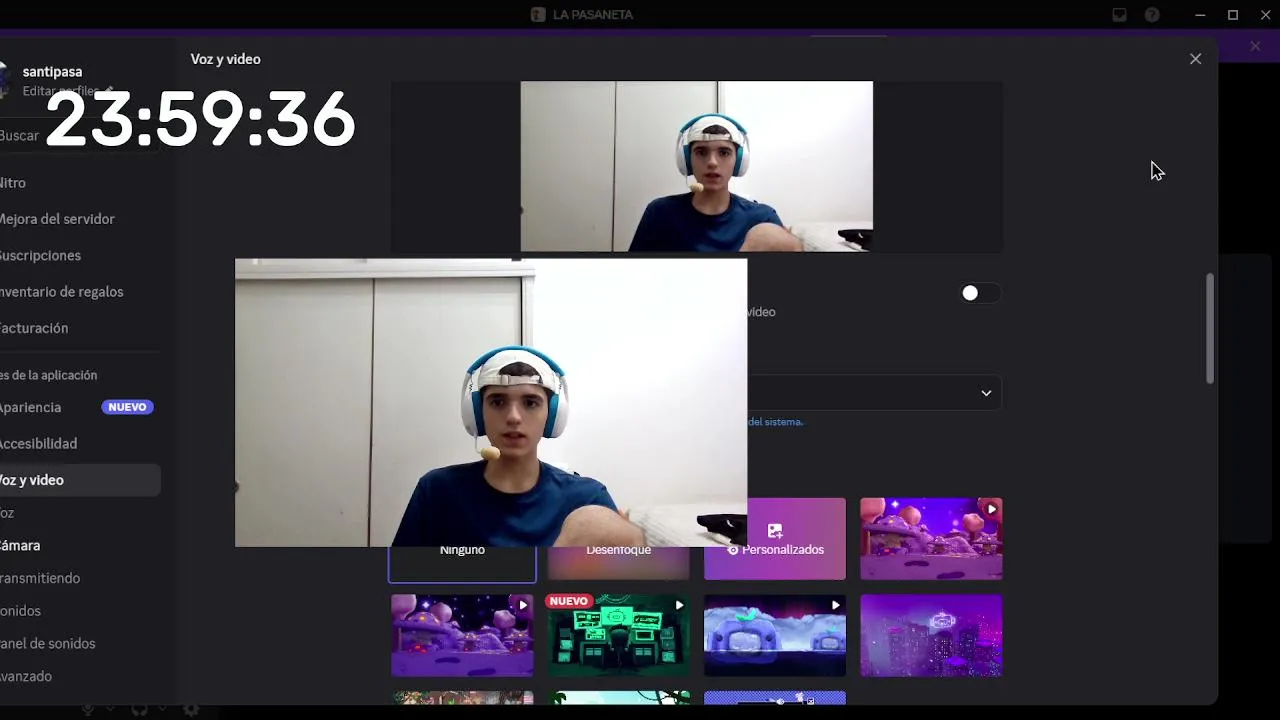Open Facturación settings section
Image resolution: width=1280 pixels, height=720 pixels.
pos(80,328)
